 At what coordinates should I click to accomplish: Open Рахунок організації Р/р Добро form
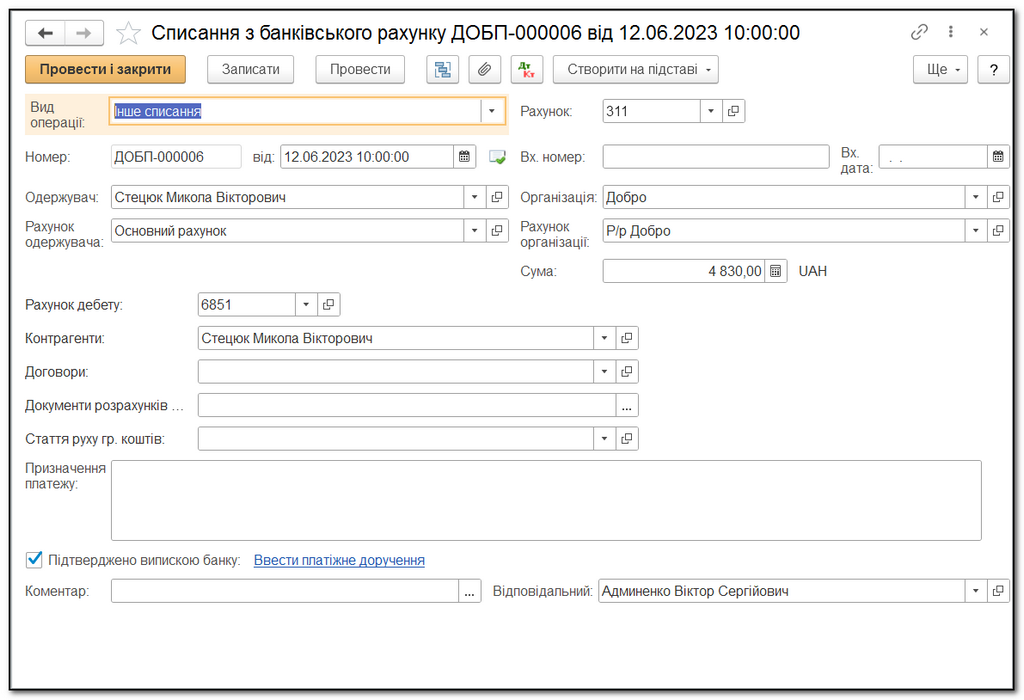click(998, 231)
